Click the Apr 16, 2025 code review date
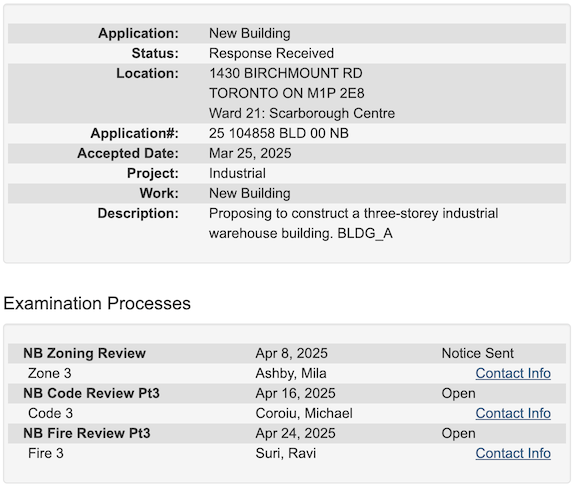574x488 pixels. click(295, 393)
